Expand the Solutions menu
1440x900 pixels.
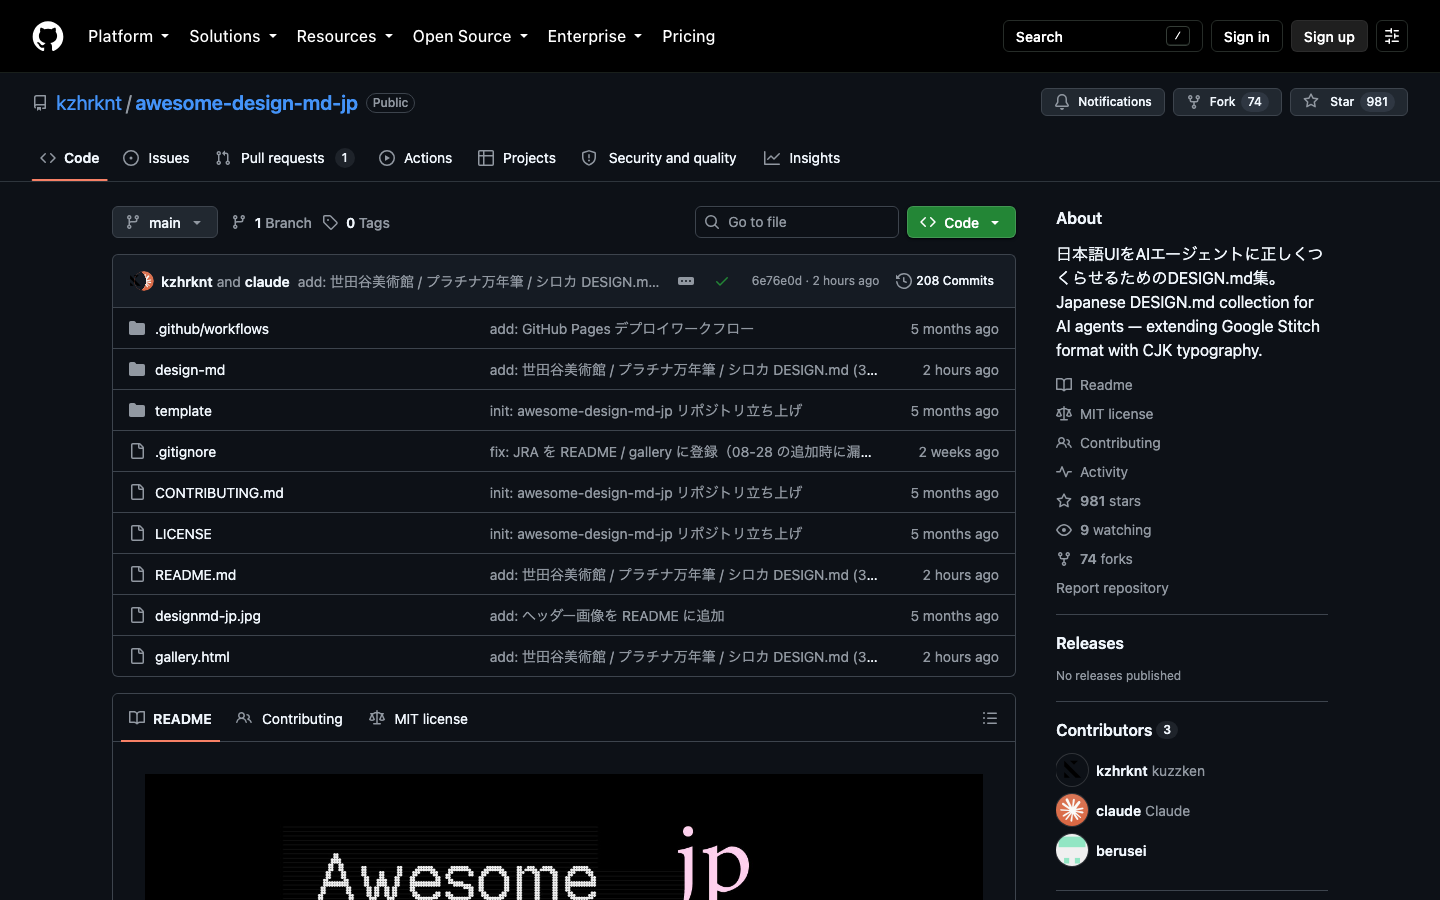(x=233, y=36)
